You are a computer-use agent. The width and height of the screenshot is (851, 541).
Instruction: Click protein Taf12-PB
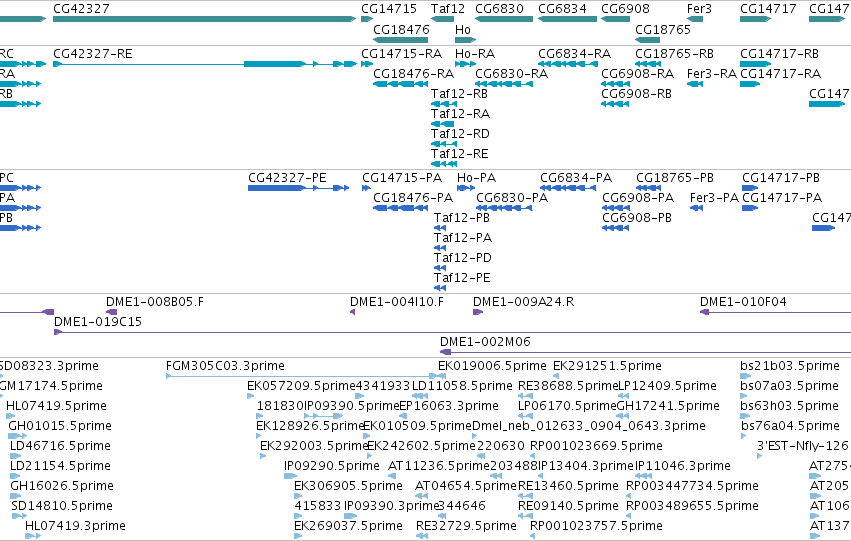[x=440, y=228]
